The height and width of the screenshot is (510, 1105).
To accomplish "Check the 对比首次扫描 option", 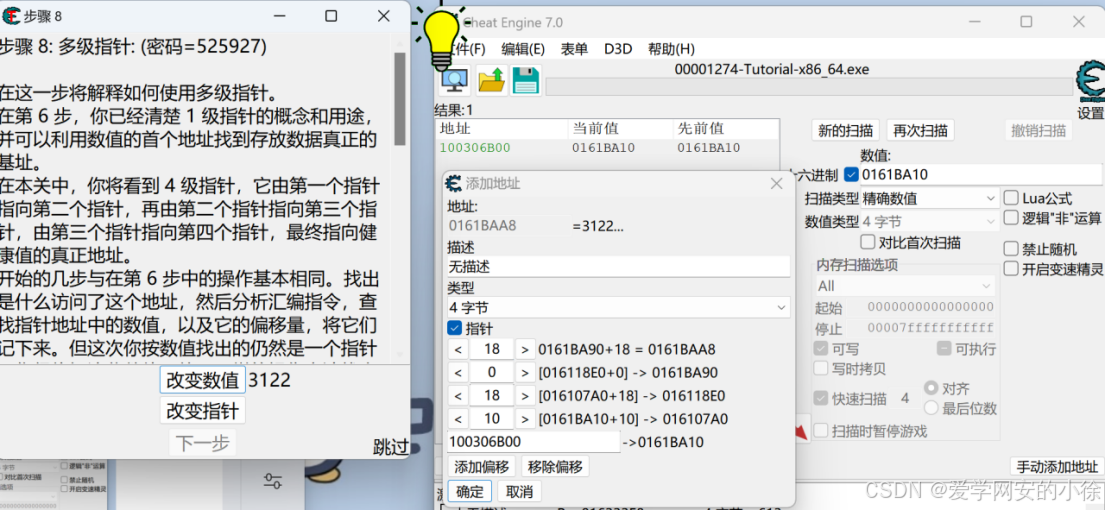I will point(868,243).
